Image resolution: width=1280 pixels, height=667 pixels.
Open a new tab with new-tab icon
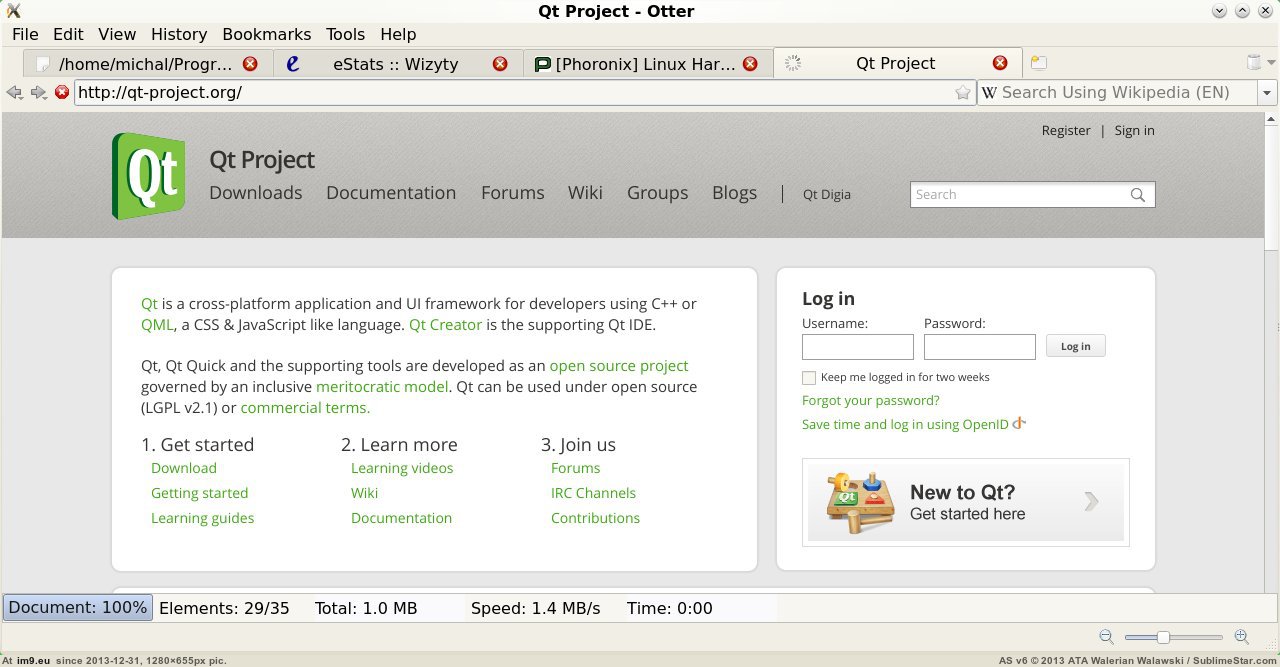click(x=1039, y=63)
